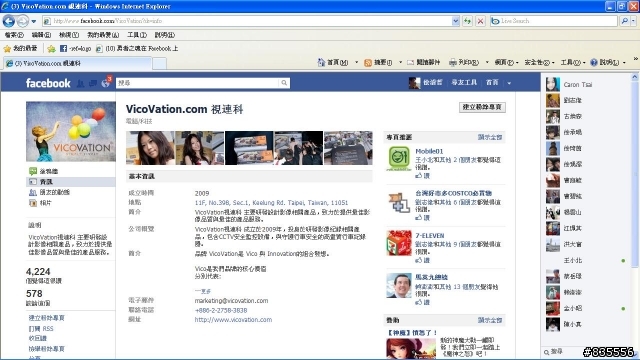The height and width of the screenshot is (360, 640).
Task: Click the Live Search magnifier button
Action: 624,21
